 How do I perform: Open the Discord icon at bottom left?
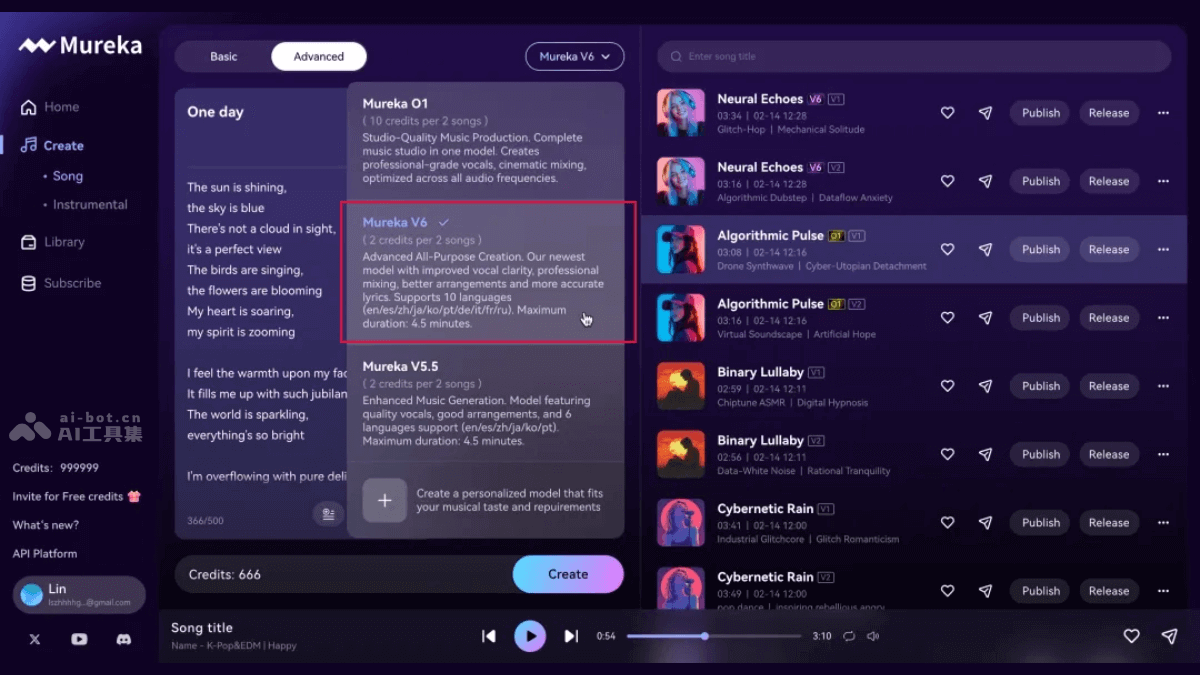(122, 639)
